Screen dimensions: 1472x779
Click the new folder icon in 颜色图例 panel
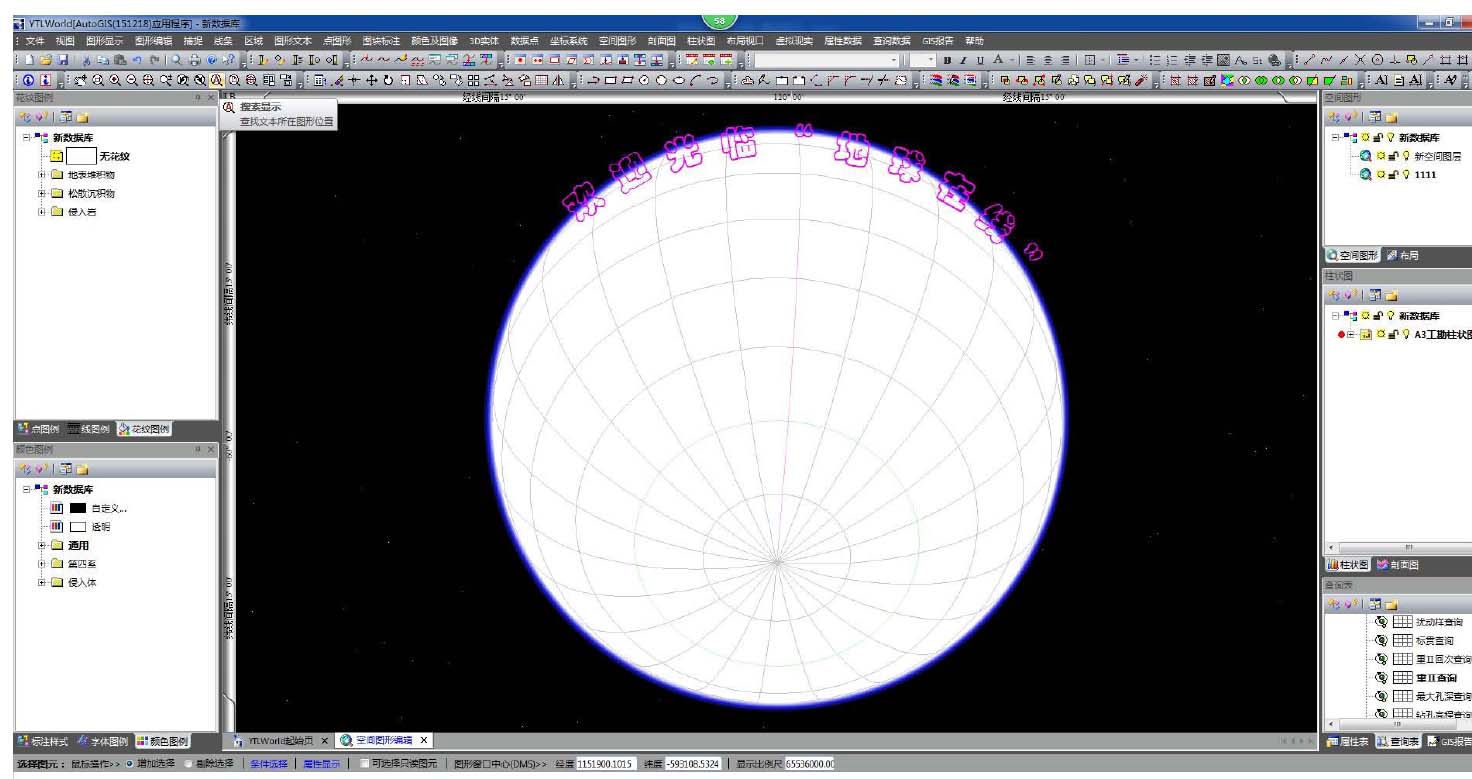point(81,468)
